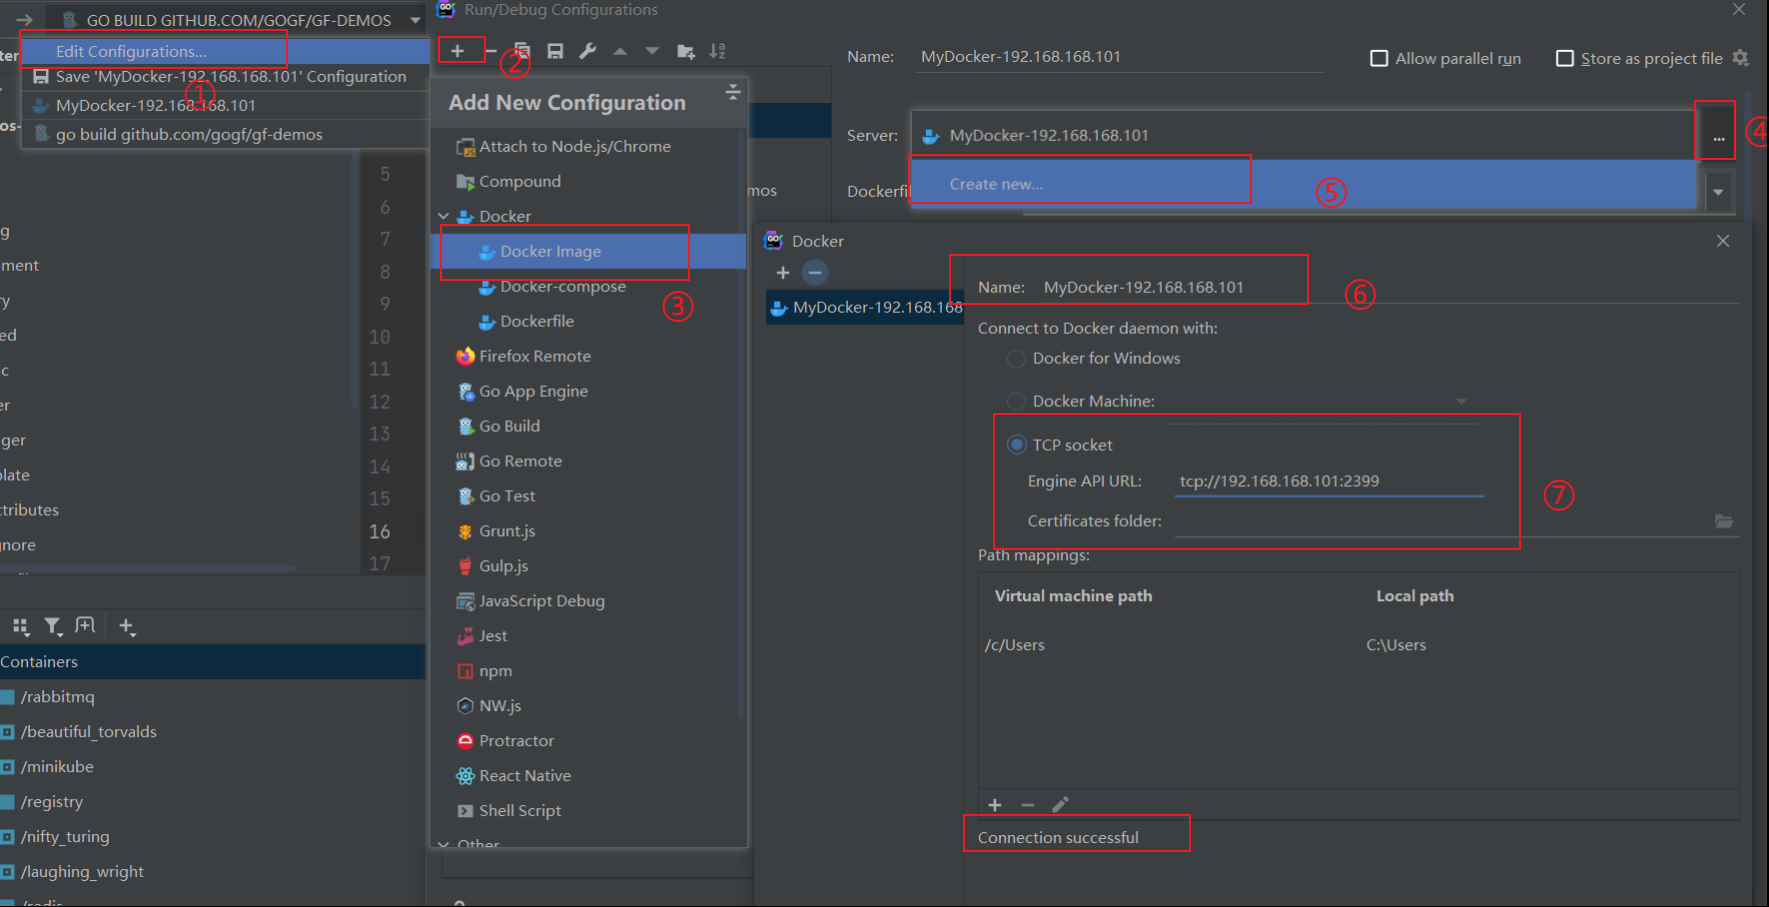Image resolution: width=1769 pixels, height=907 pixels.
Task: Open the Dockerfile dropdown arrow
Action: click(1718, 192)
